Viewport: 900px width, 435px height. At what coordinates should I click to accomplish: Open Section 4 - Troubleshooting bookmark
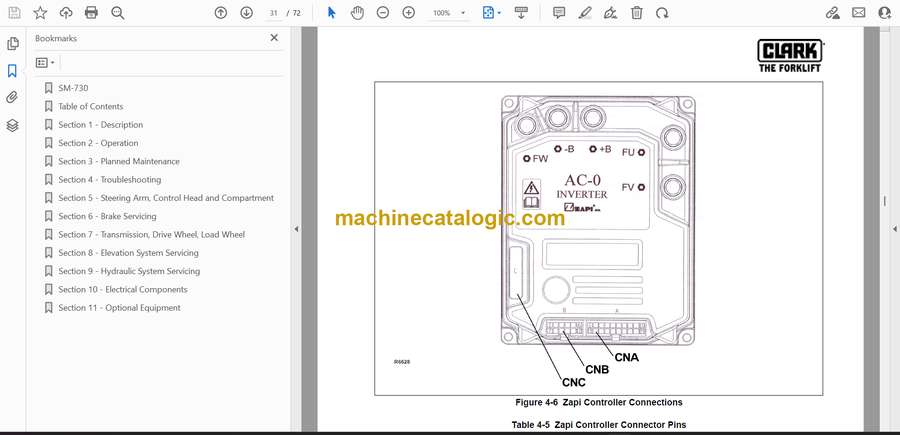(x=109, y=180)
